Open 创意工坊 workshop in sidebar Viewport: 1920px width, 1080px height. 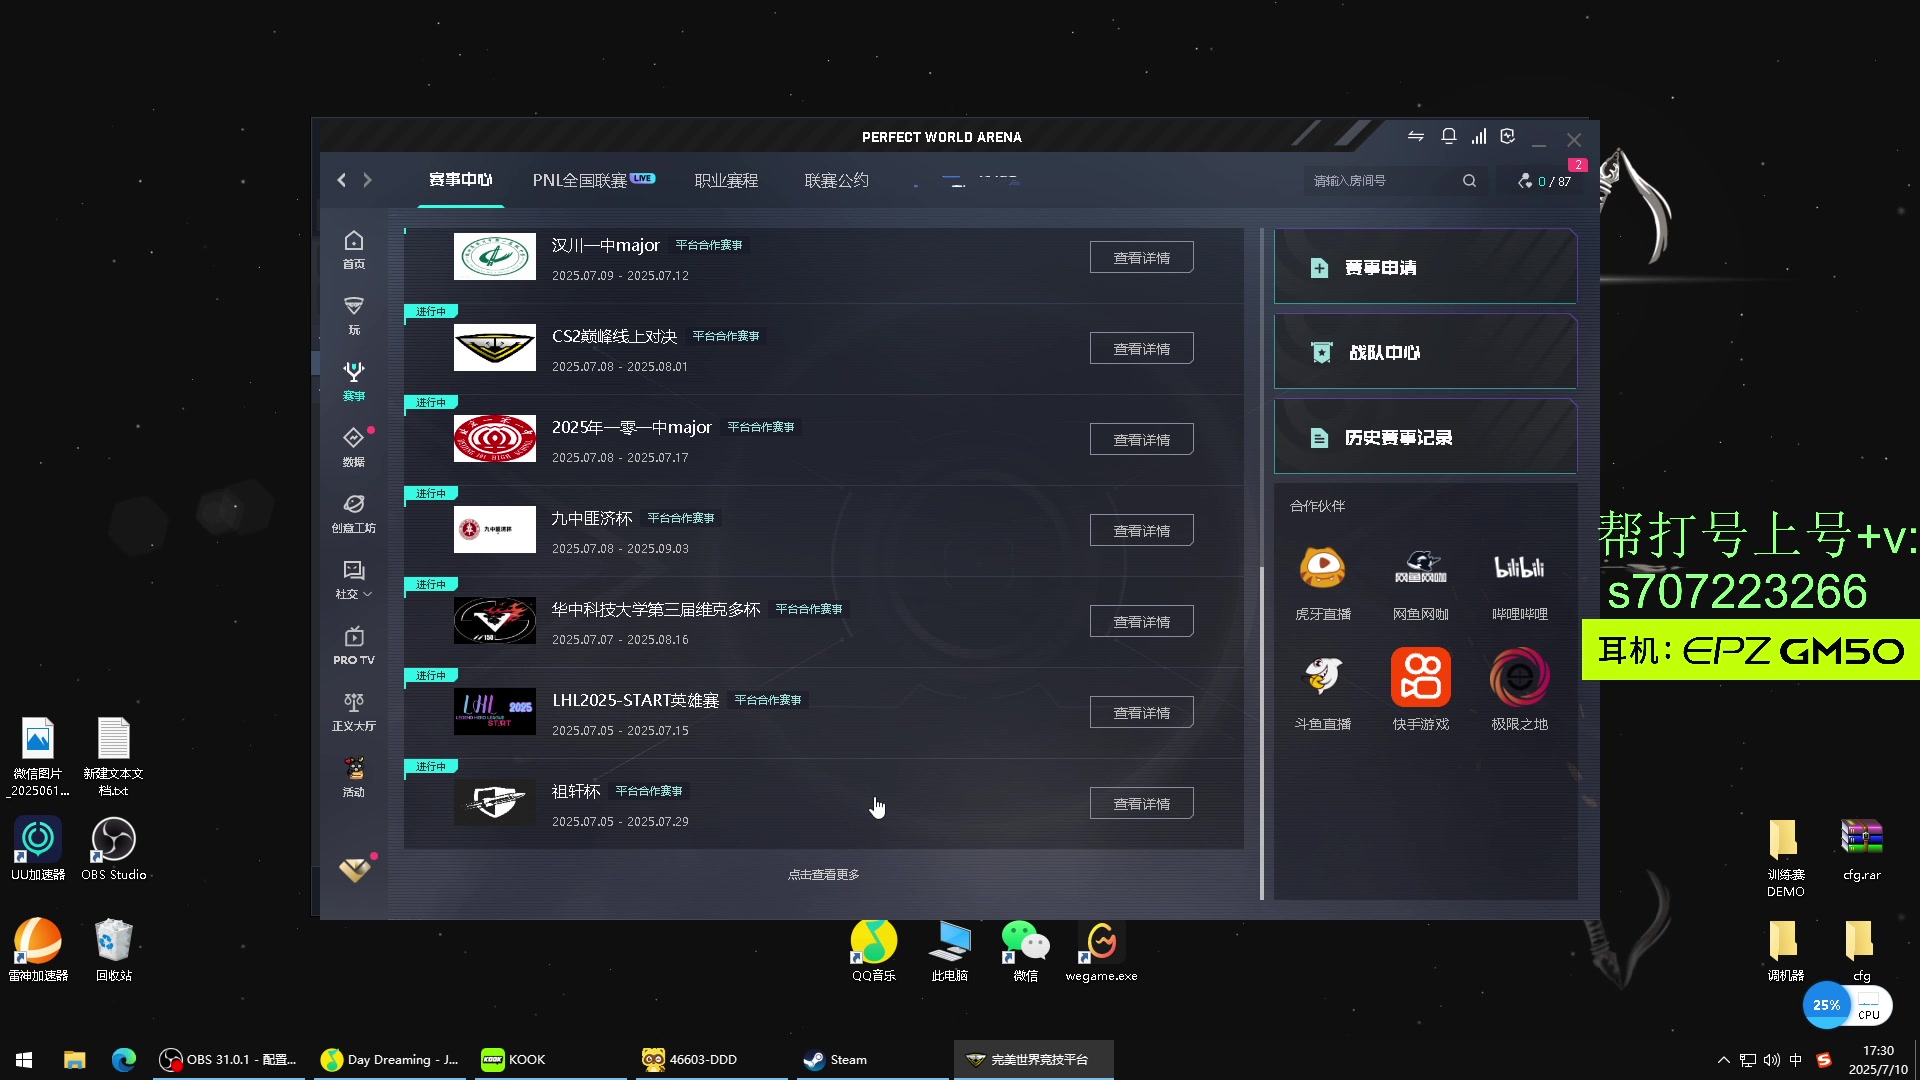coord(354,514)
